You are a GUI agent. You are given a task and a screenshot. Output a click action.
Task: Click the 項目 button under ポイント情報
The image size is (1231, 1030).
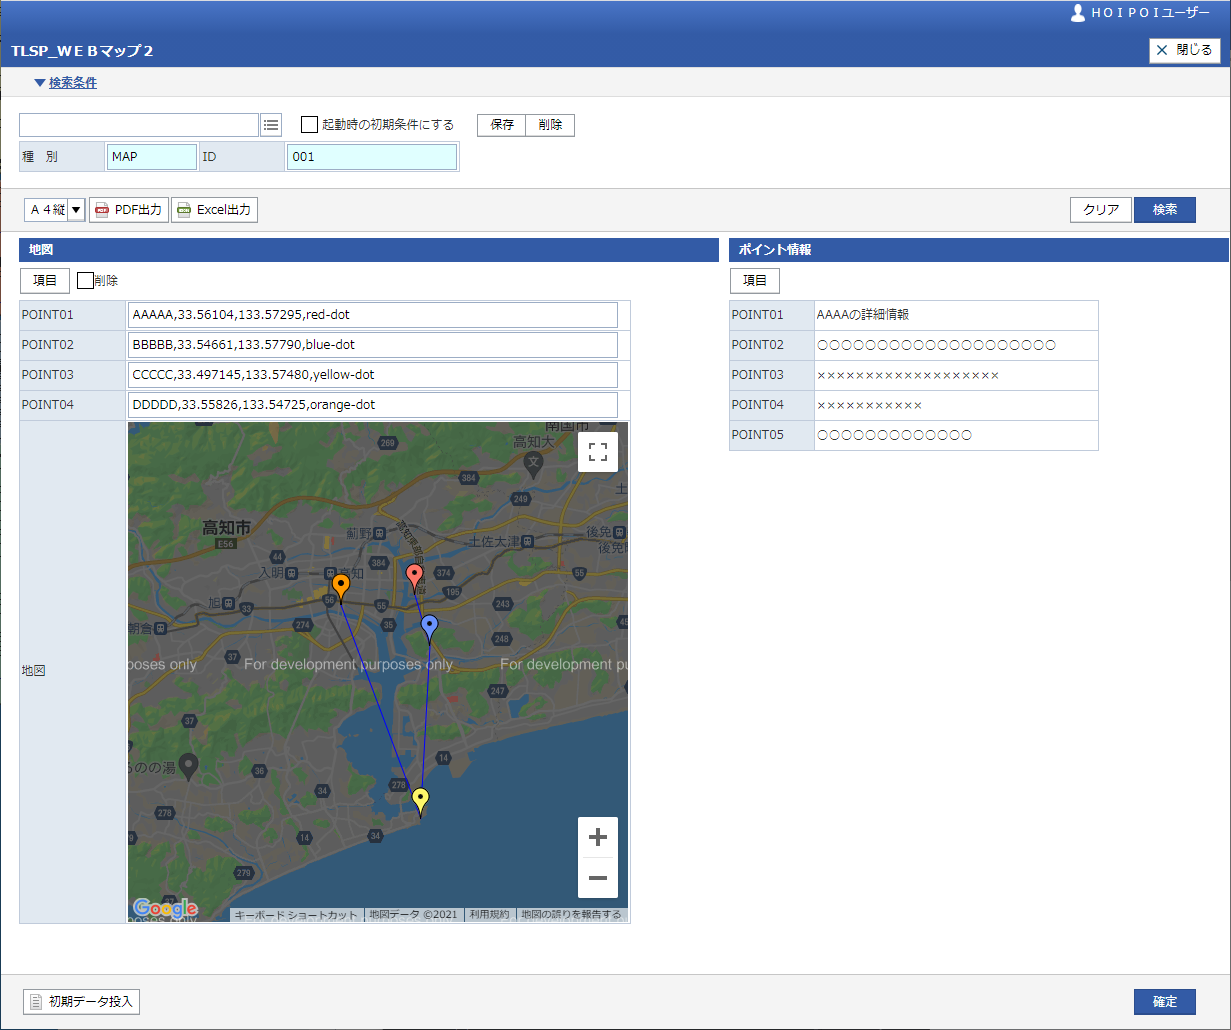755,281
